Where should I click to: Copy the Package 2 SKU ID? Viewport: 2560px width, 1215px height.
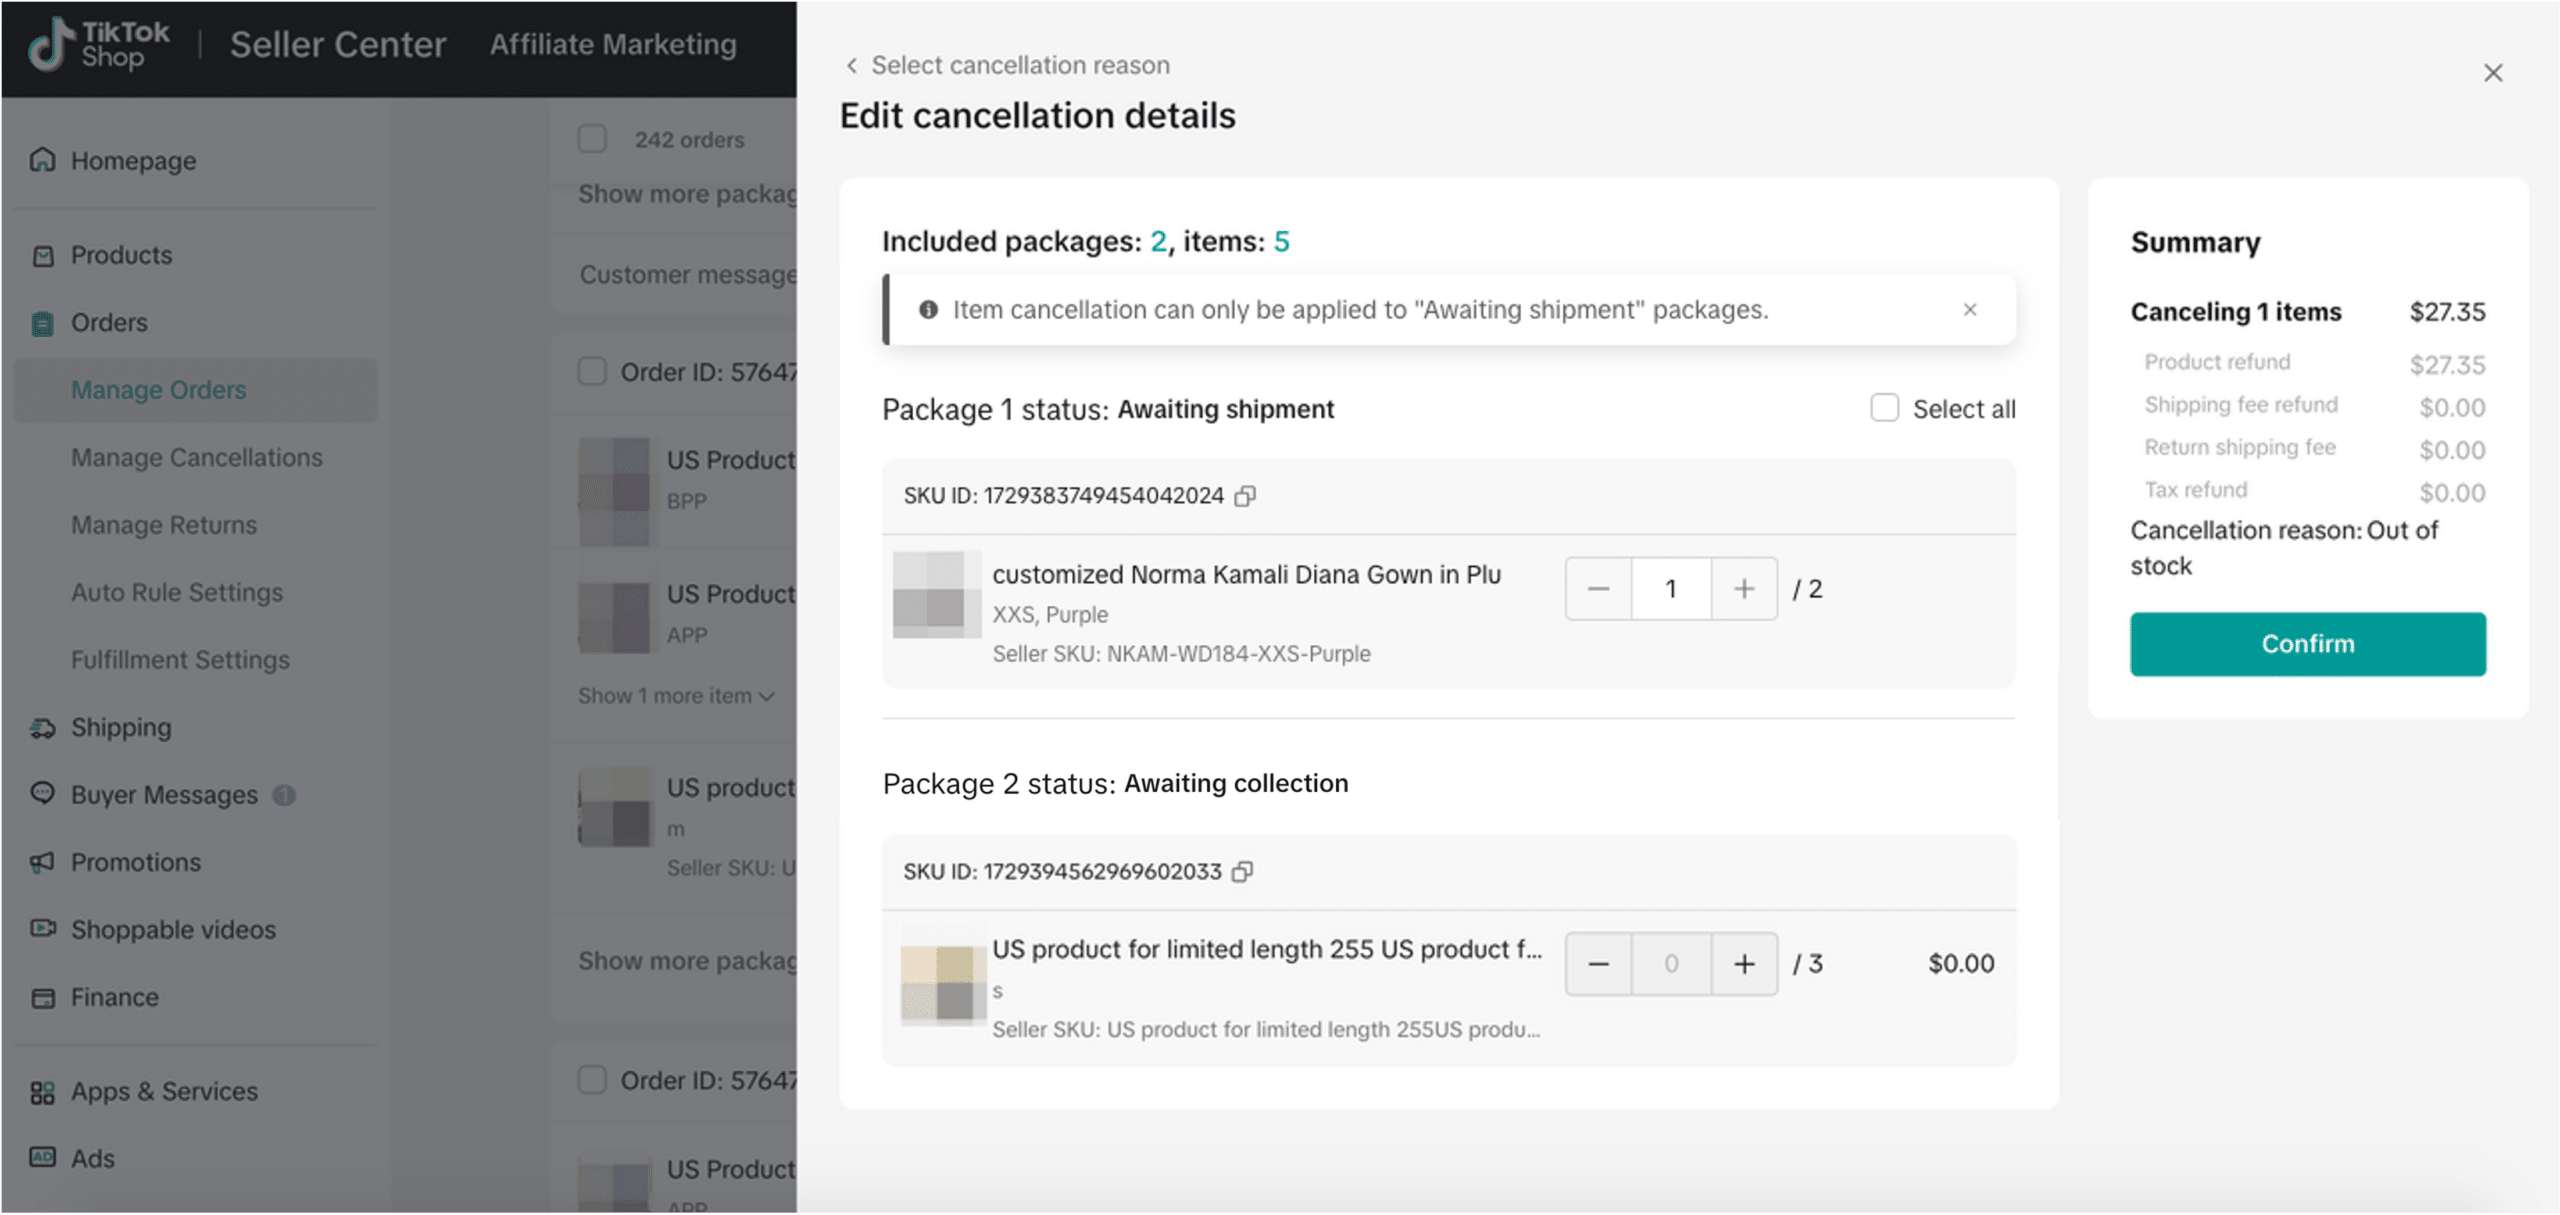point(1242,872)
